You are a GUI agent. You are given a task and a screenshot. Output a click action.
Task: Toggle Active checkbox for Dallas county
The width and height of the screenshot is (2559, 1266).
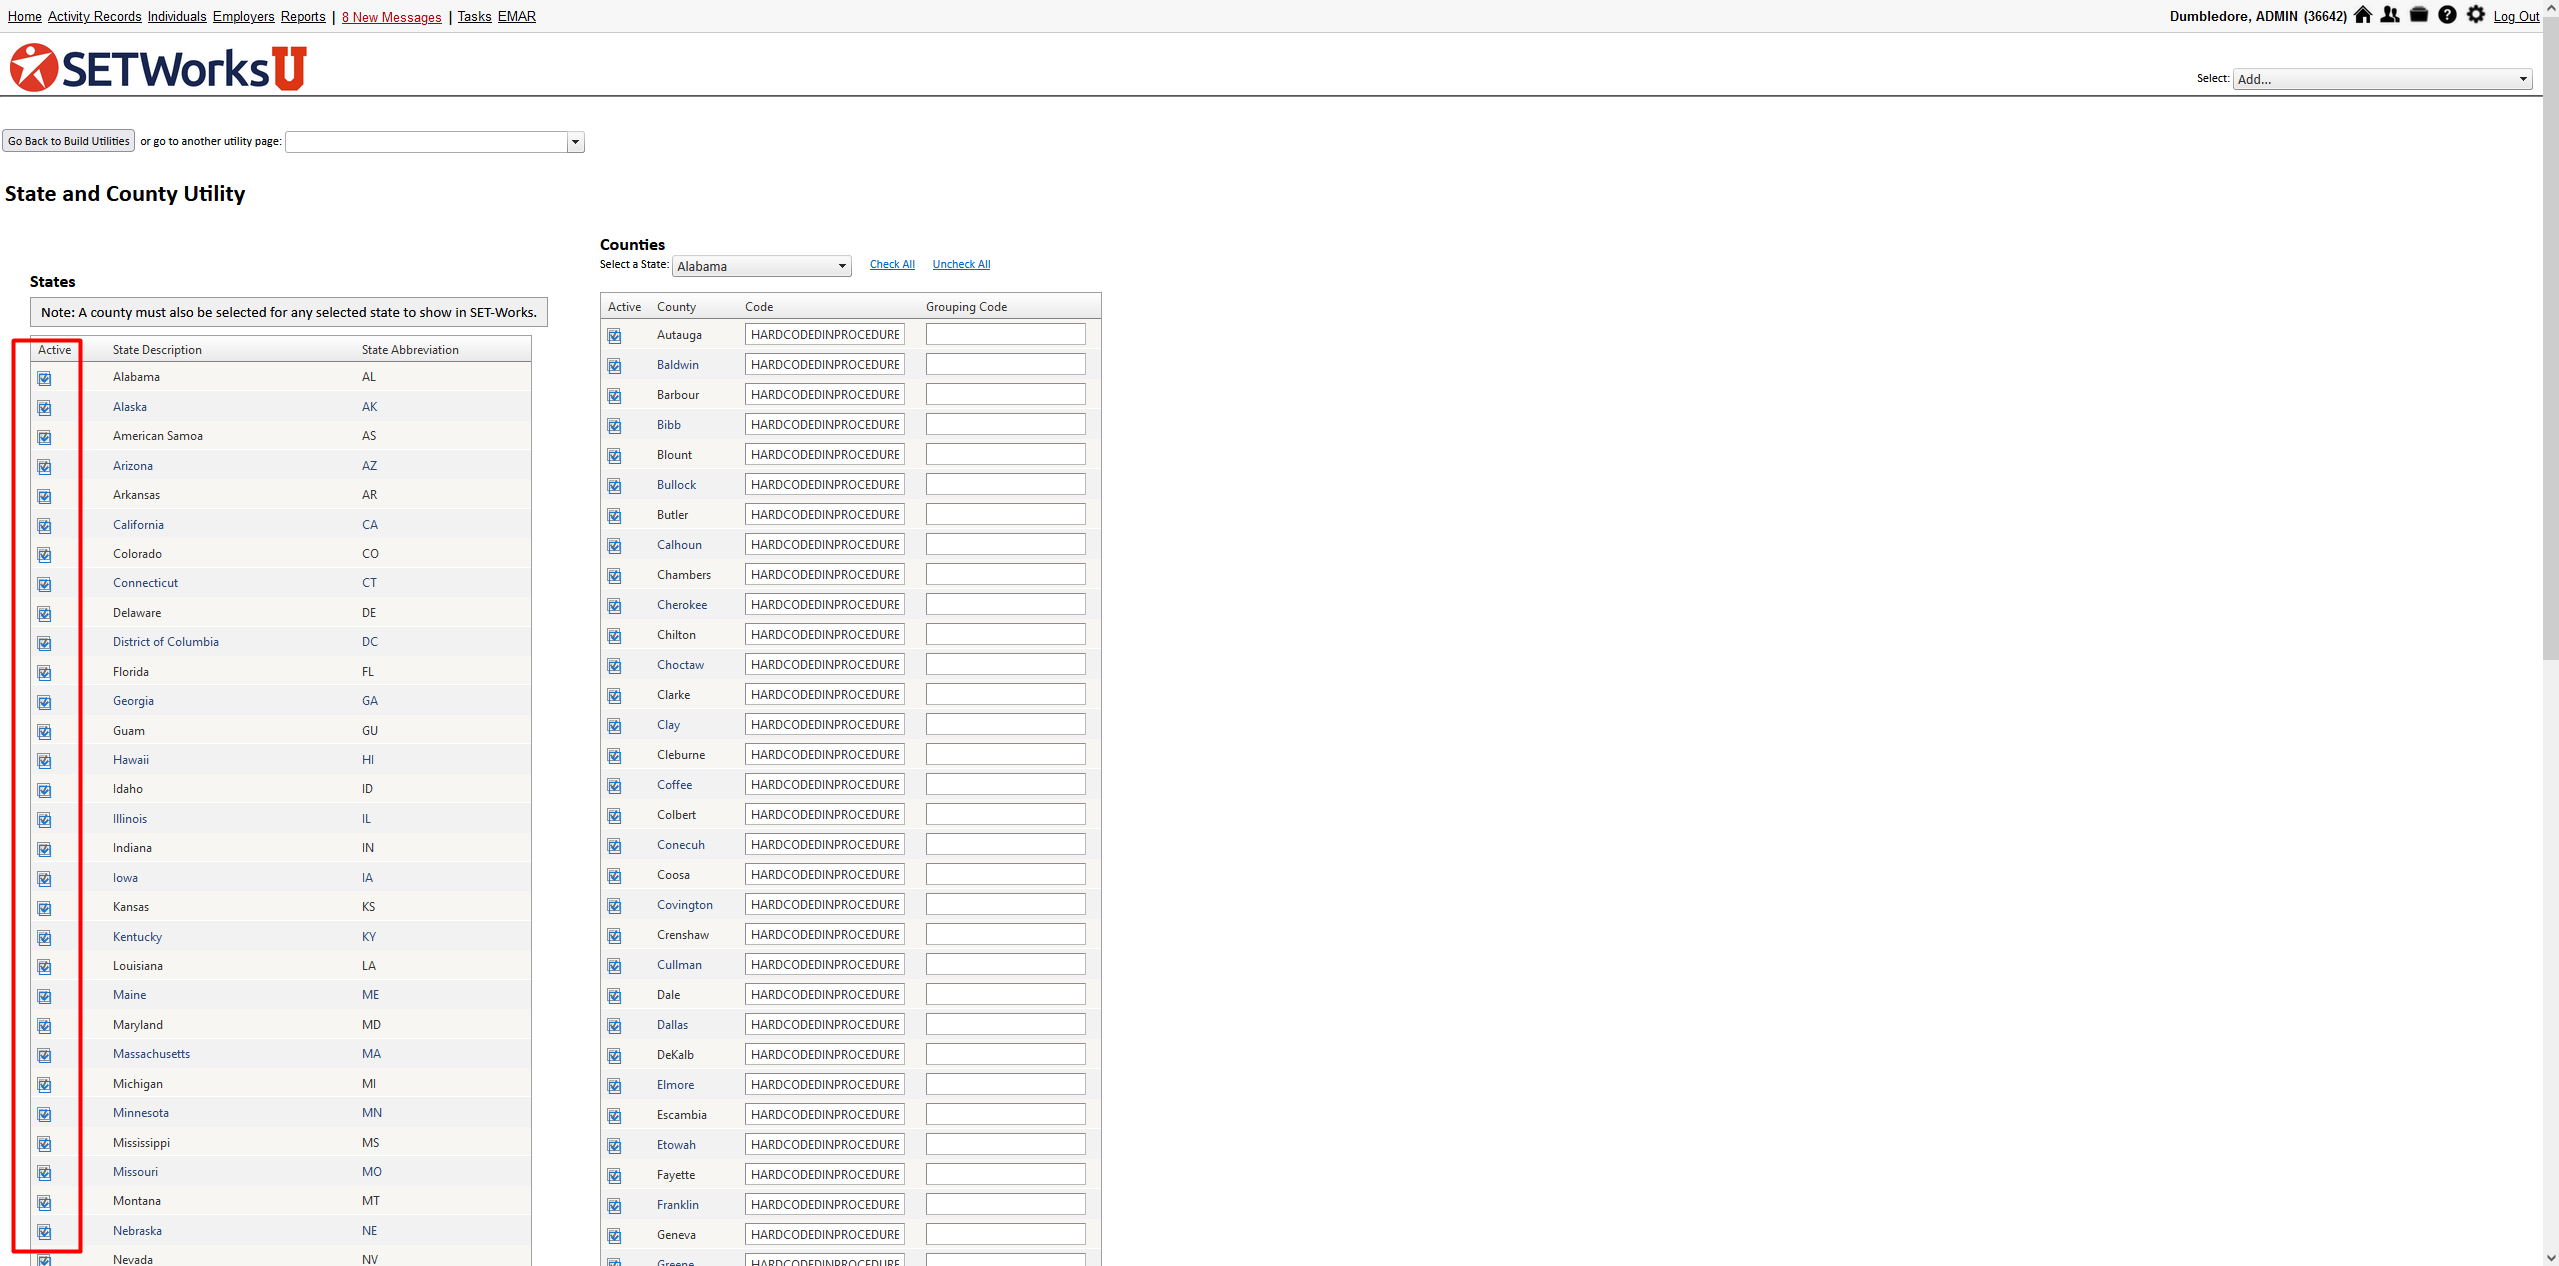click(x=614, y=1026)
